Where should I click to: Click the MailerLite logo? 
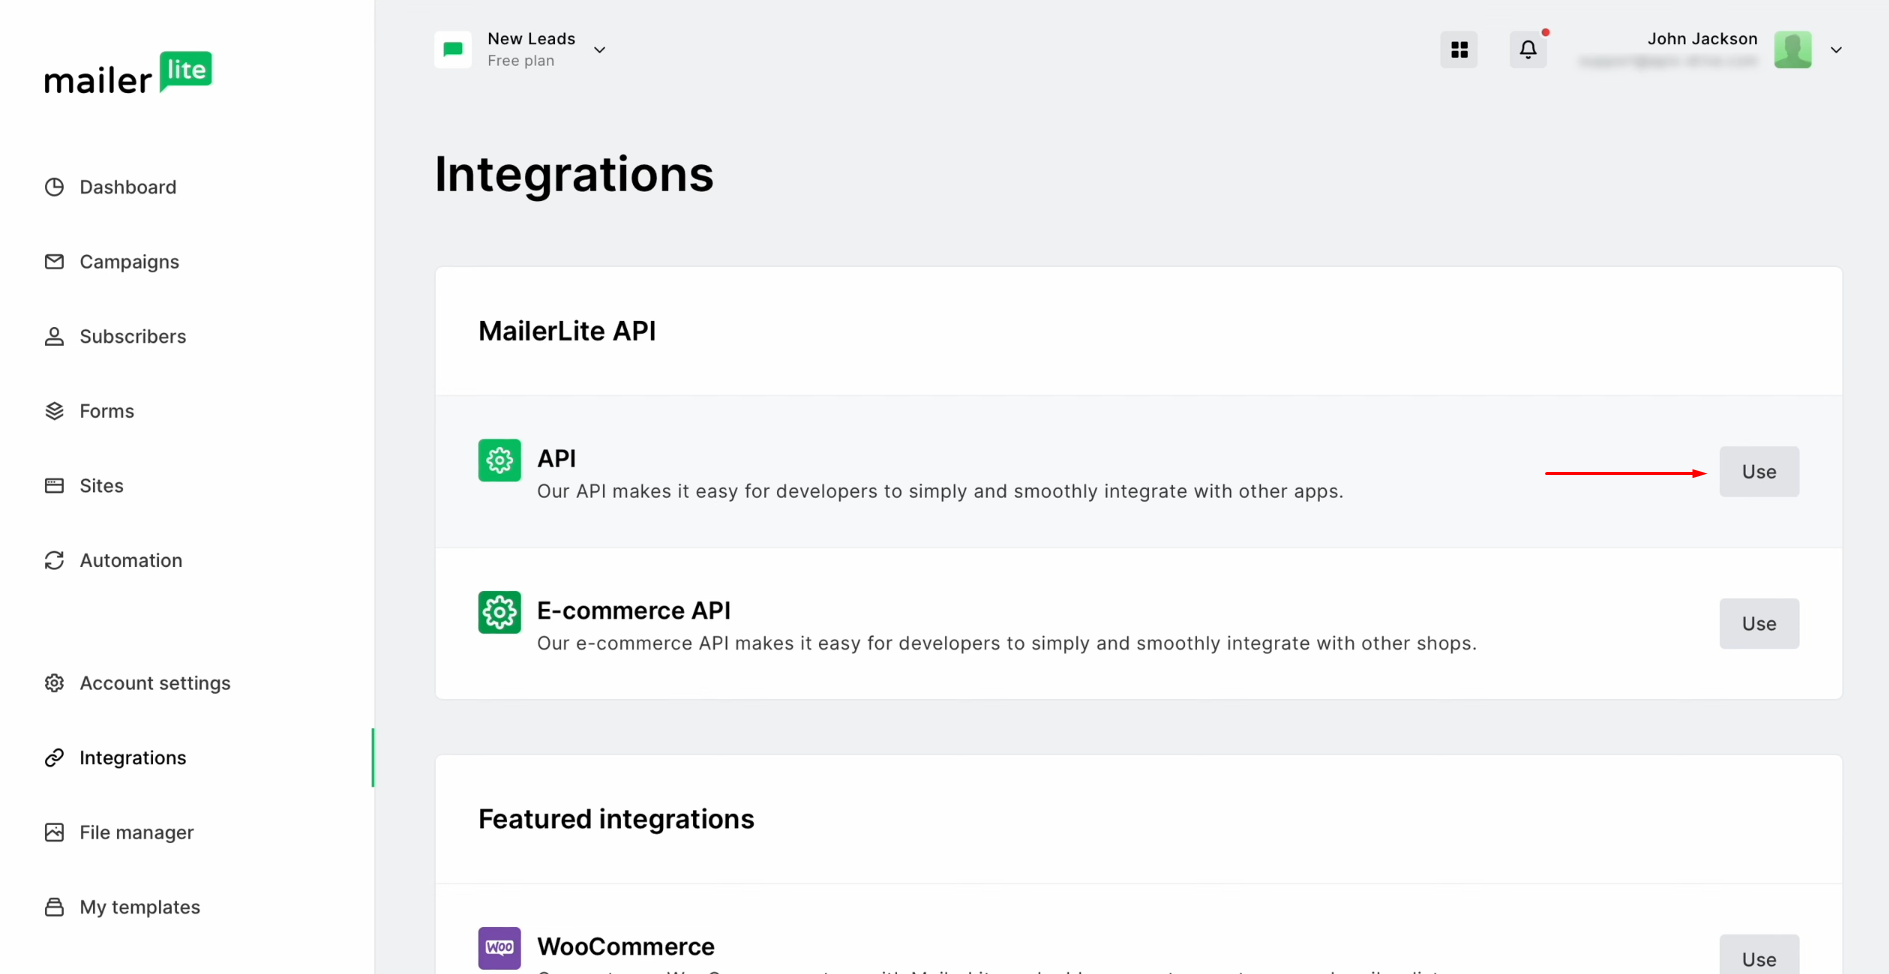[x=128, y=73]
